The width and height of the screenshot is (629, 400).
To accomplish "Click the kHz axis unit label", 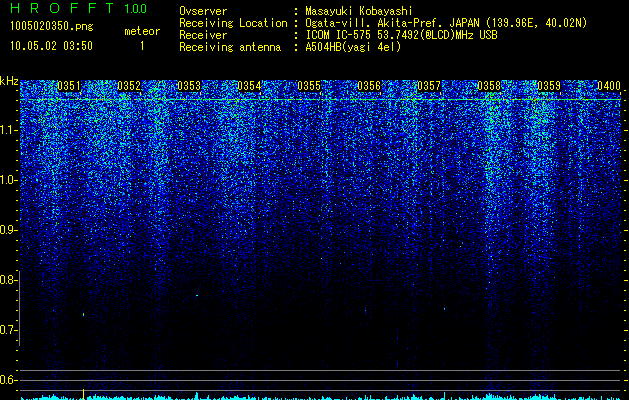I will pyautogui.click(x=9, y=81).
